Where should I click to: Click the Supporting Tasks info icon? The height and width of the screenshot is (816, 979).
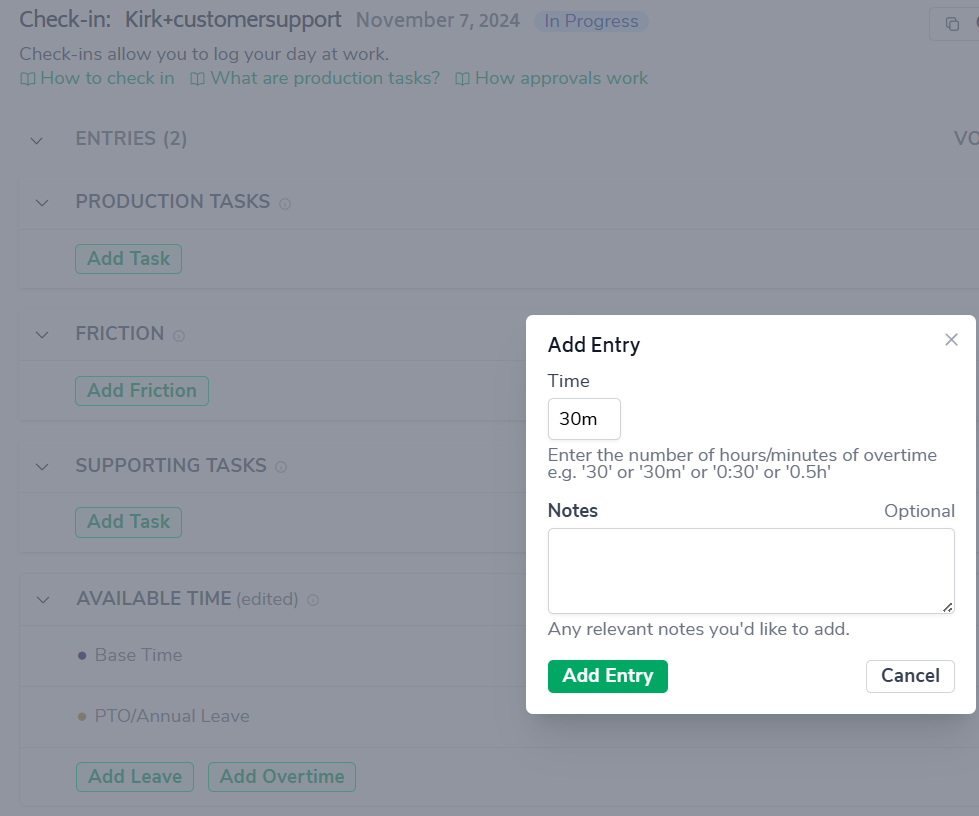281,467
